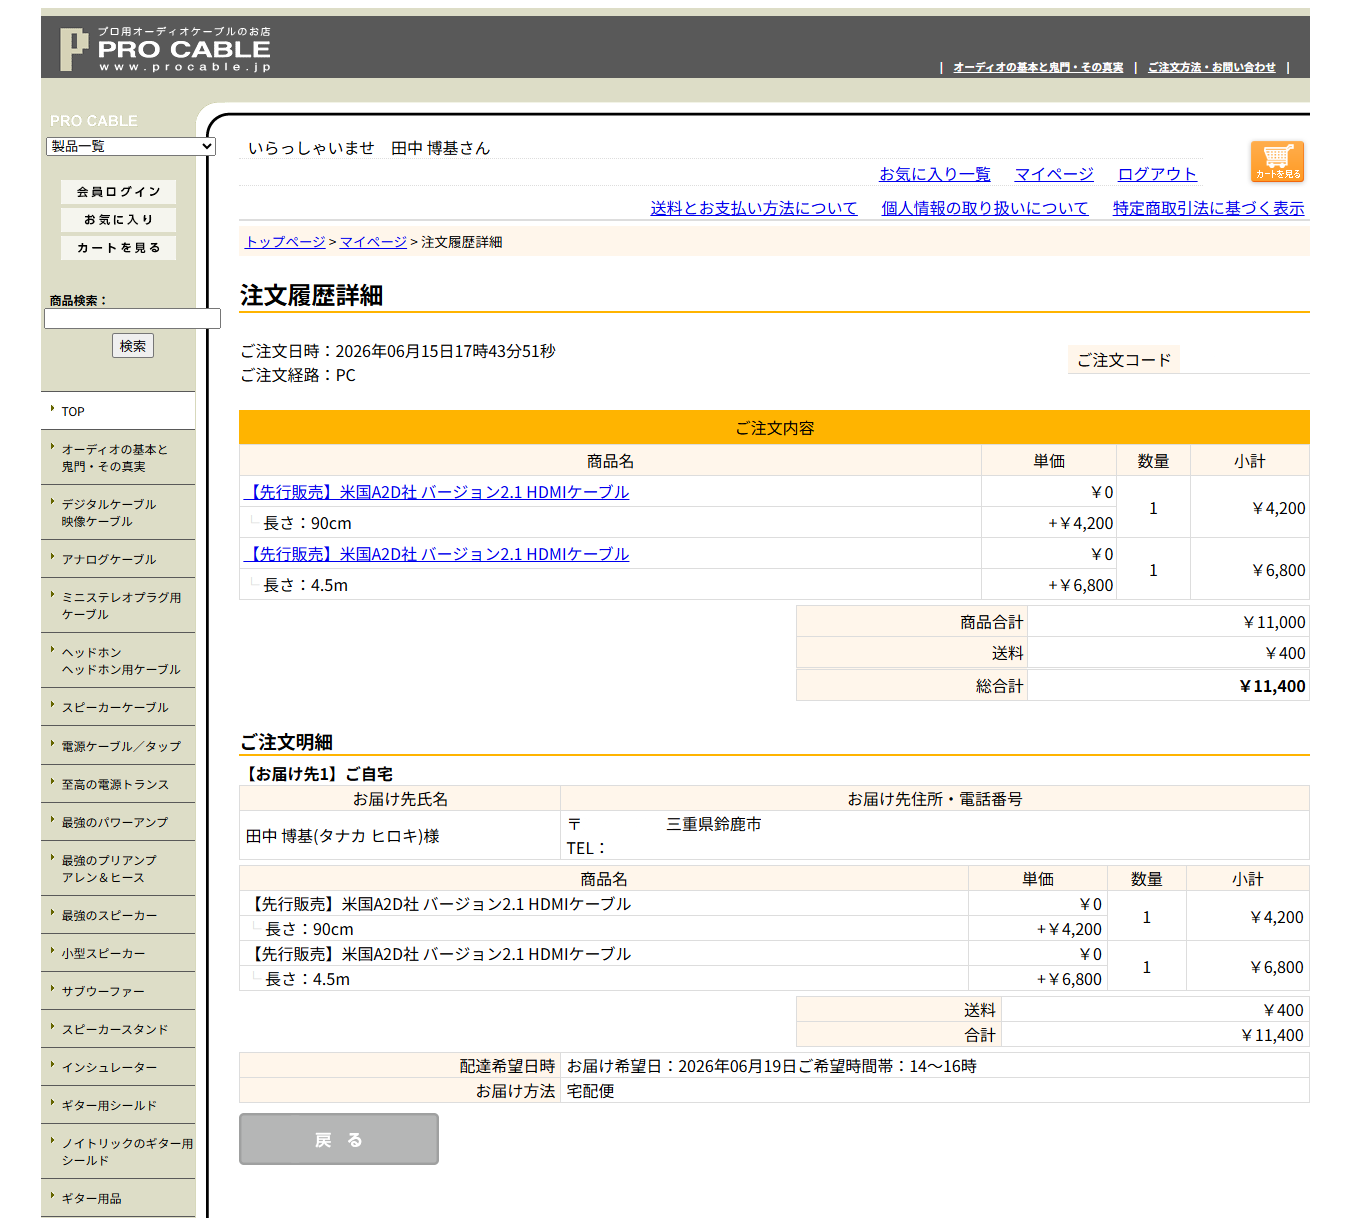Open the 4.5m HDMIケーブル product link
The image size is (1350, 1218).
pos(436,554)
